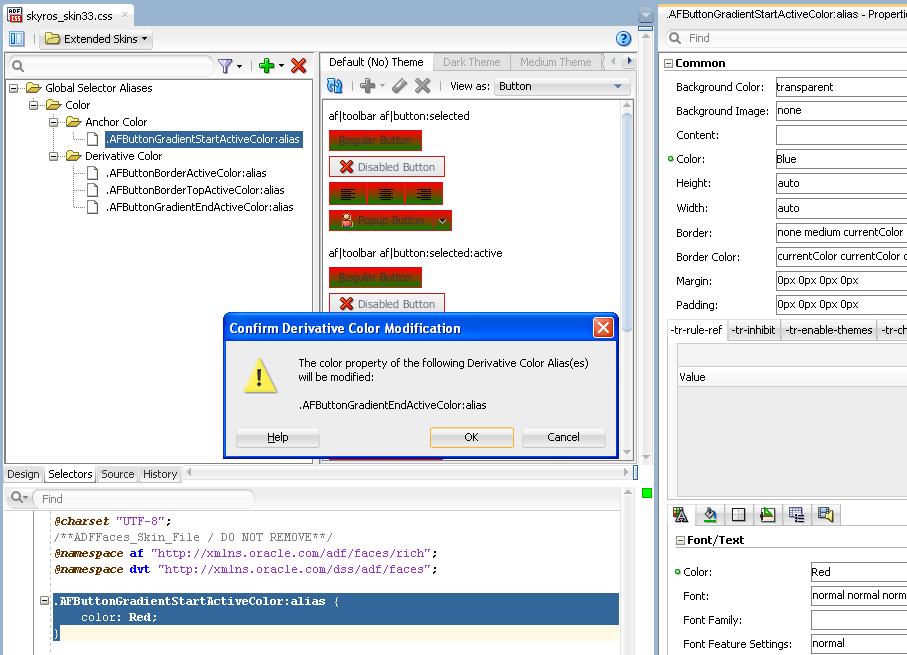Image resolution: width=907 pixels, height=655 pixels.
Task: Open the -tr-rule-ref tab
Action: tap(696, 330)
